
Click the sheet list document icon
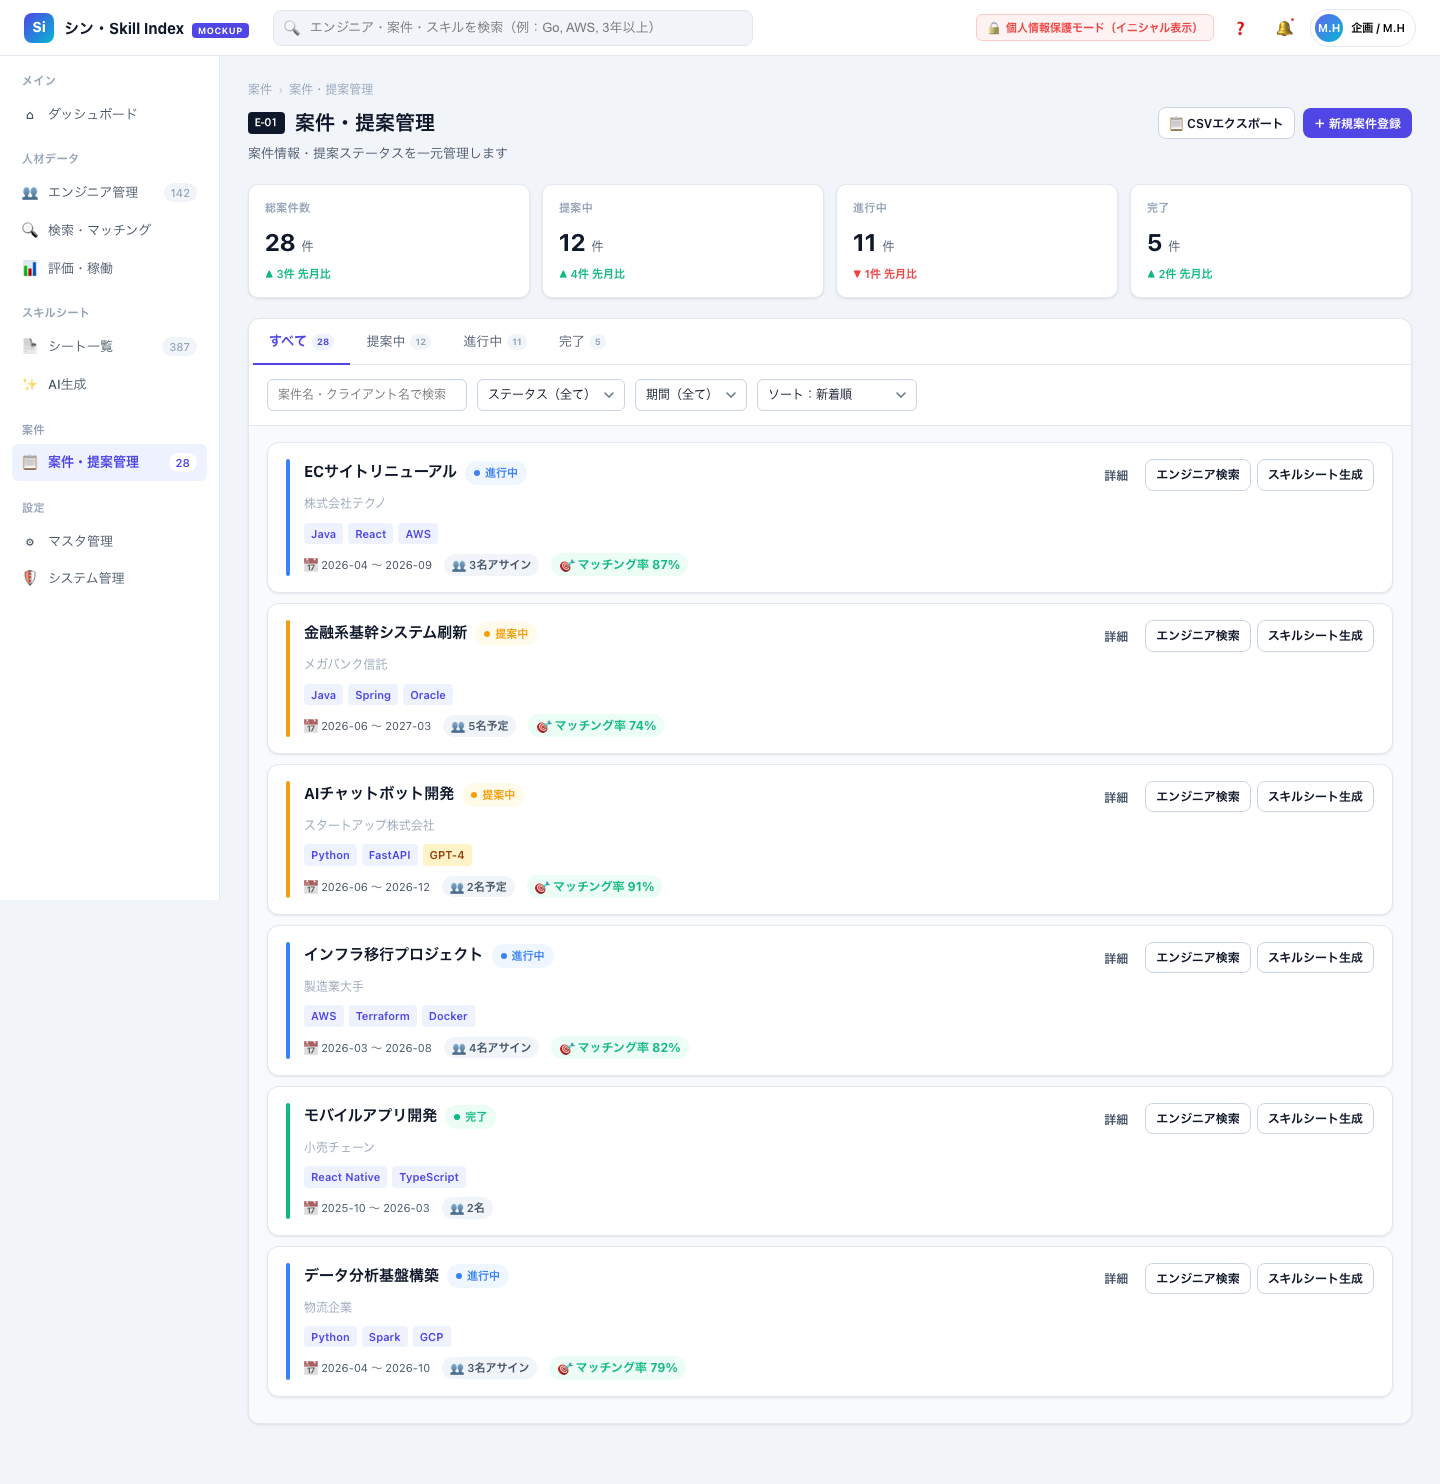point(30,346)
